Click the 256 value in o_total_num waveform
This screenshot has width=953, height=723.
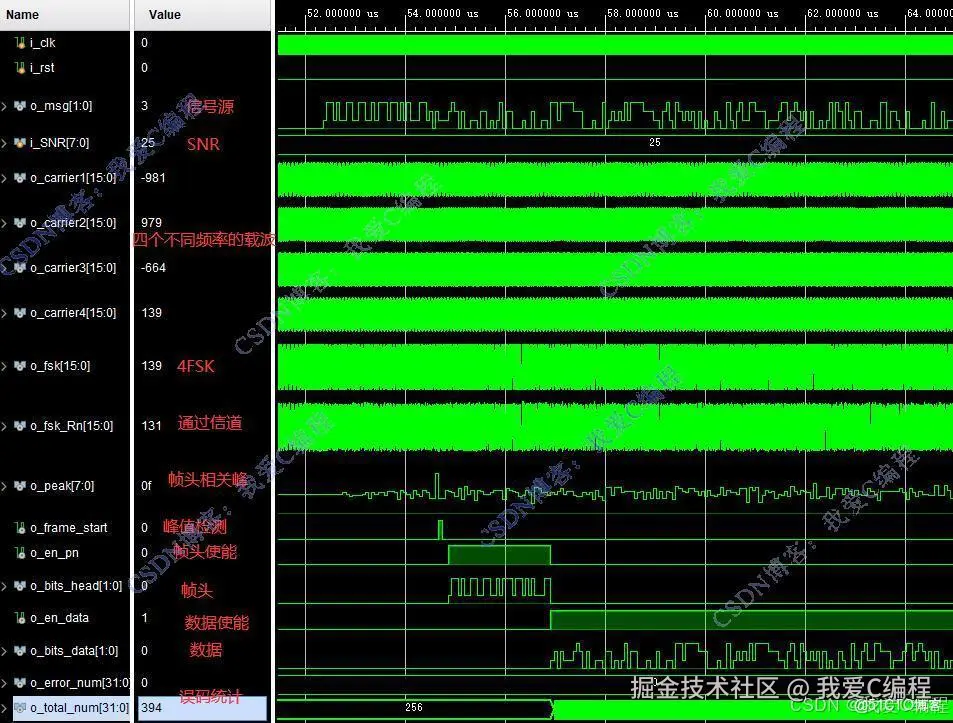(414, 707)
